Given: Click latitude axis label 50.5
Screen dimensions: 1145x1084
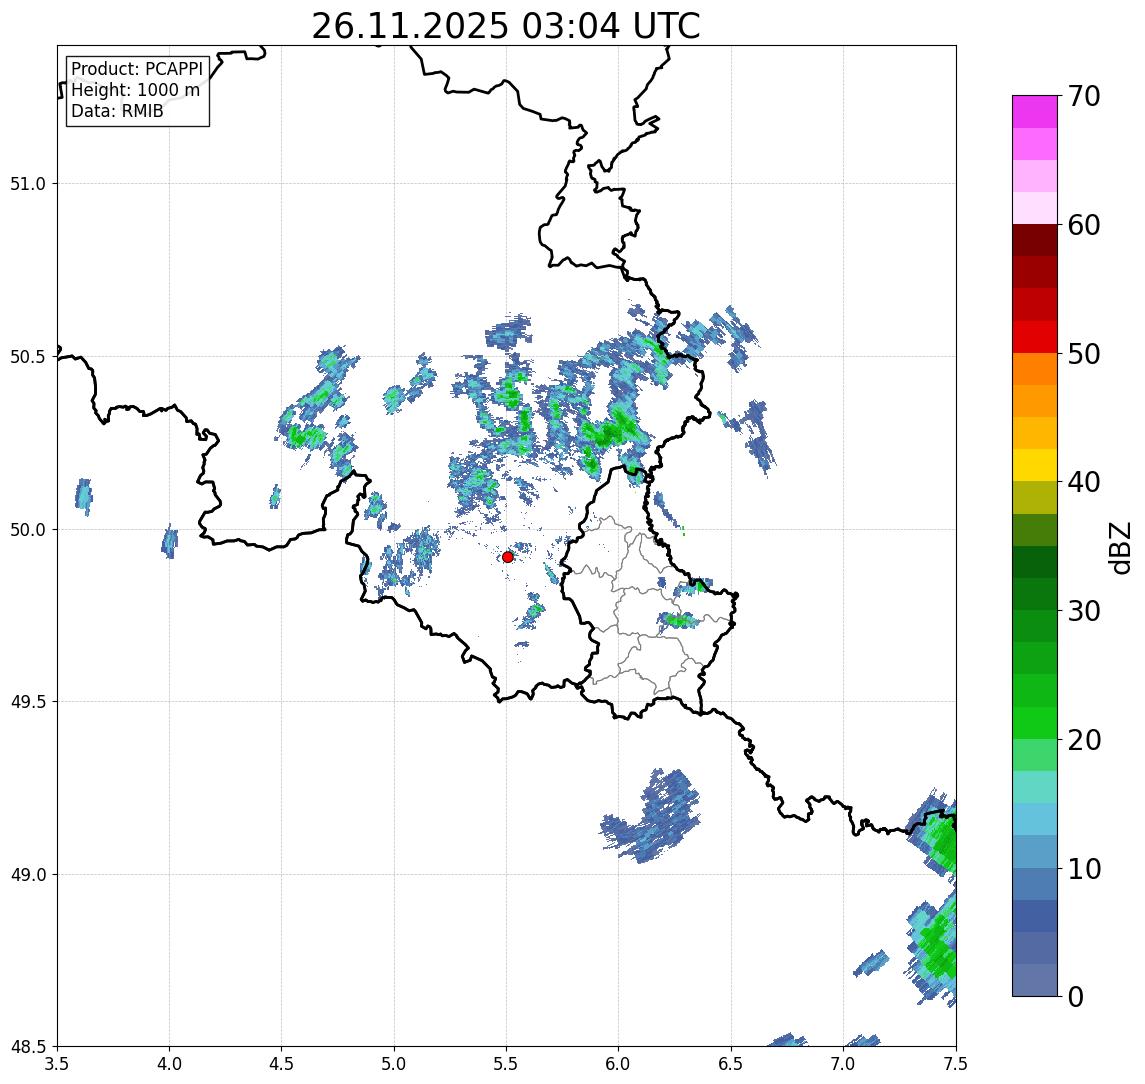Looking at the screenshot, I should (x=28, y=357).
